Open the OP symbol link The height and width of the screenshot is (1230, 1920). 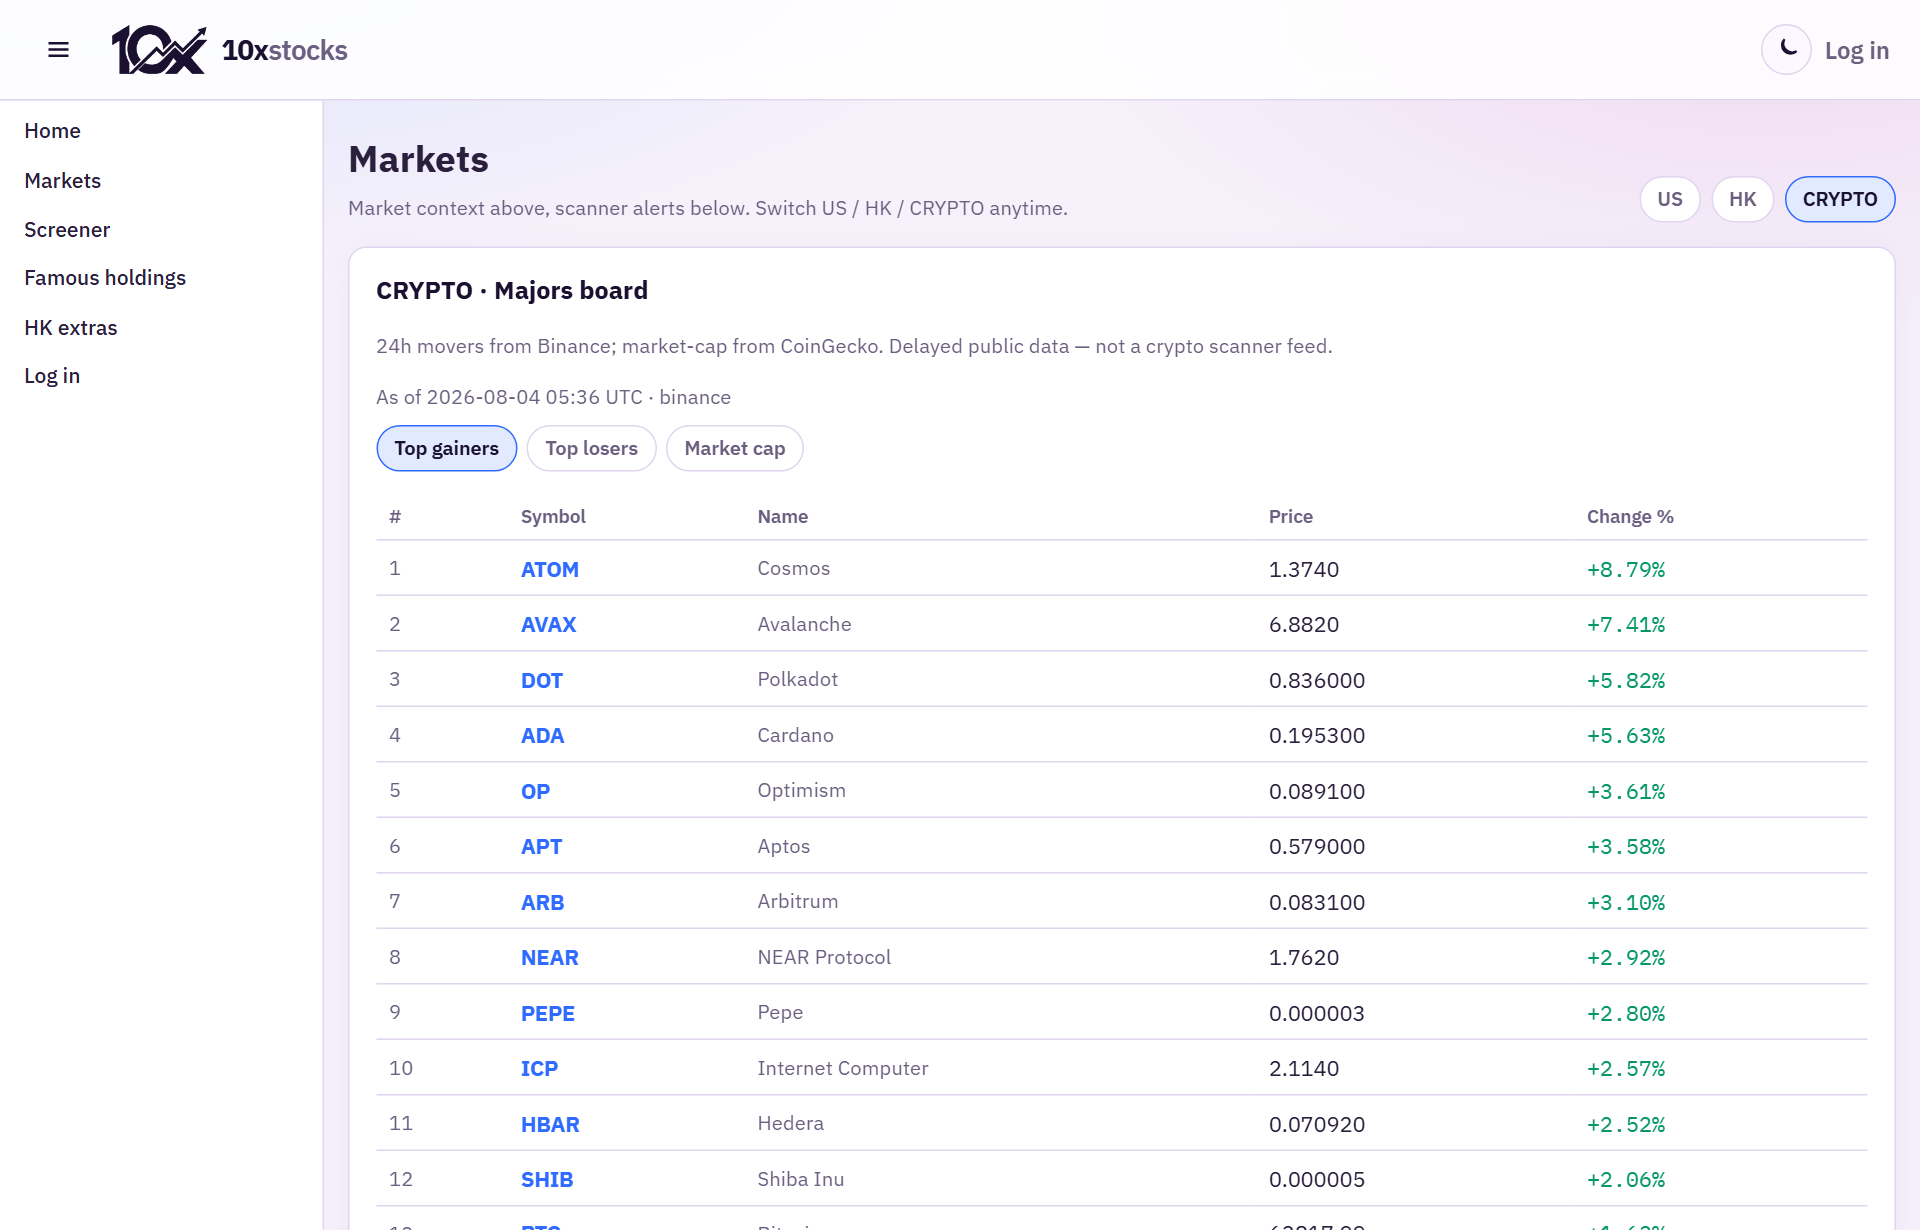pos(536,791)
